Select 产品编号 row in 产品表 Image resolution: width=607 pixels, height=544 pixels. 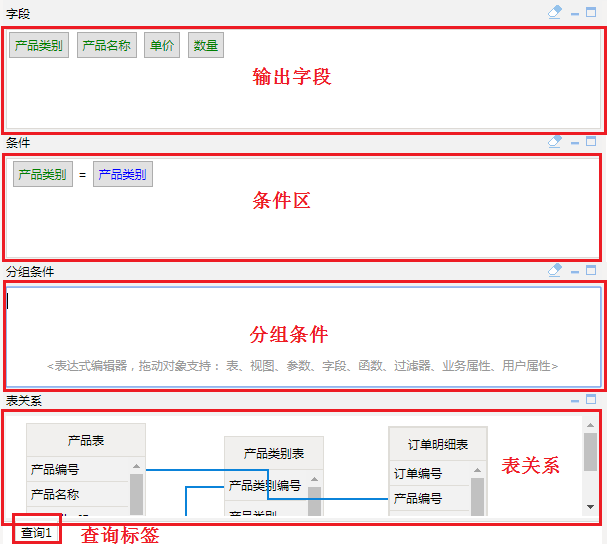coord(77,470)
